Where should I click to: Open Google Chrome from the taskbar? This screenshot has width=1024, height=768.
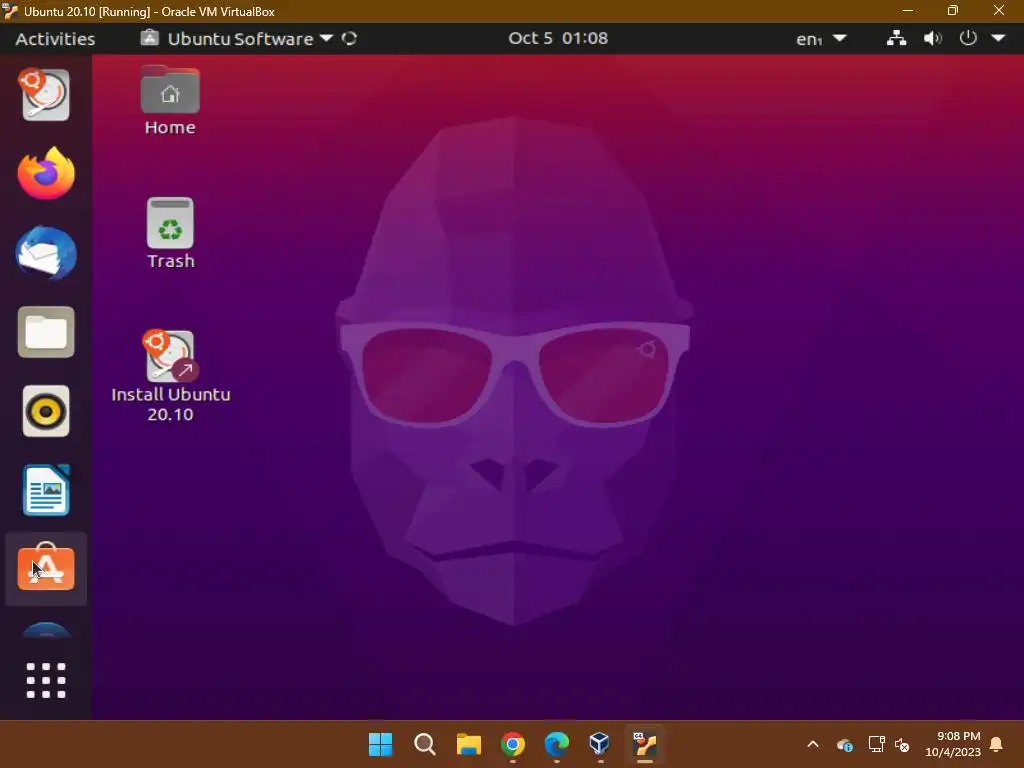tap(513, 744)
